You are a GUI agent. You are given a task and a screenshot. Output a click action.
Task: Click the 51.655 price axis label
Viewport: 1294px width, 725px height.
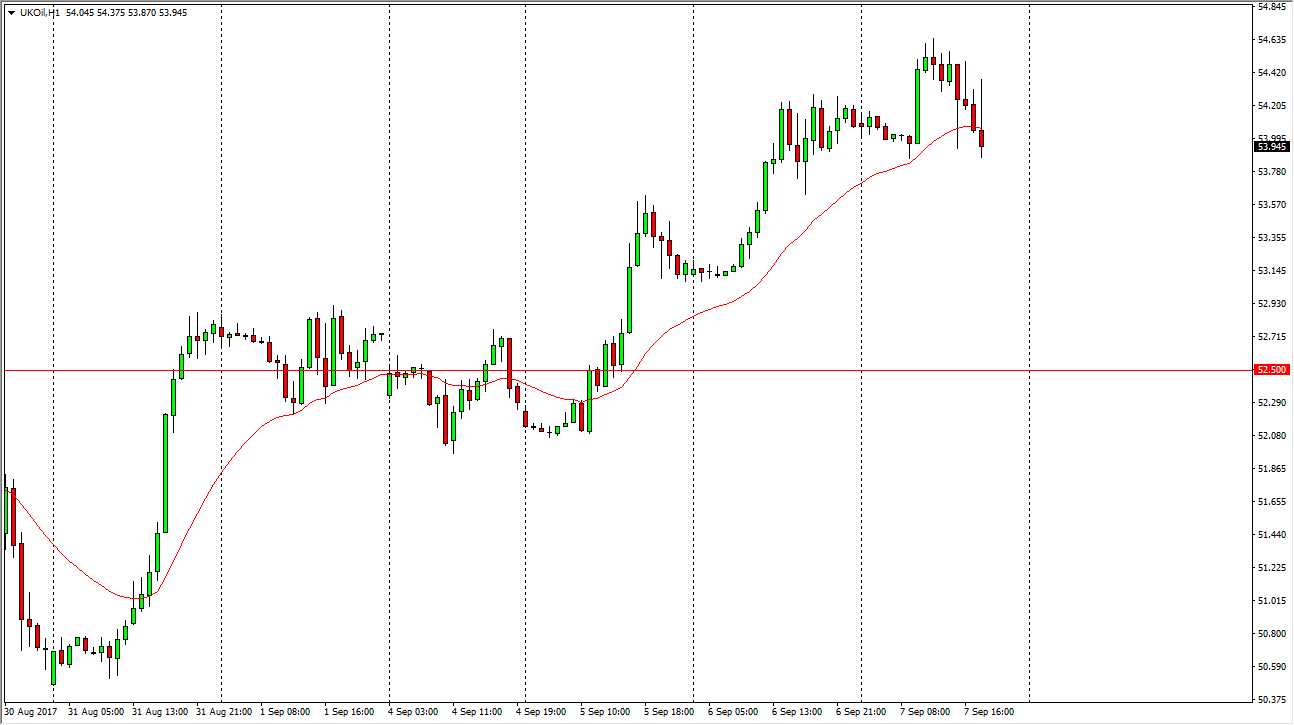(1272, 502)
